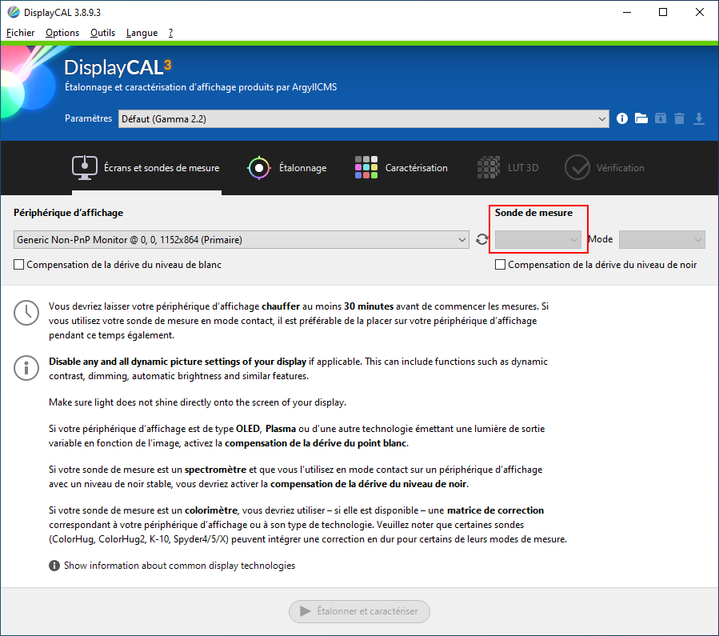The height and width of the screenshot is (636, 719).
Task: Open the Sonde de mesure dropdown
Action: [x=538, y=240]
